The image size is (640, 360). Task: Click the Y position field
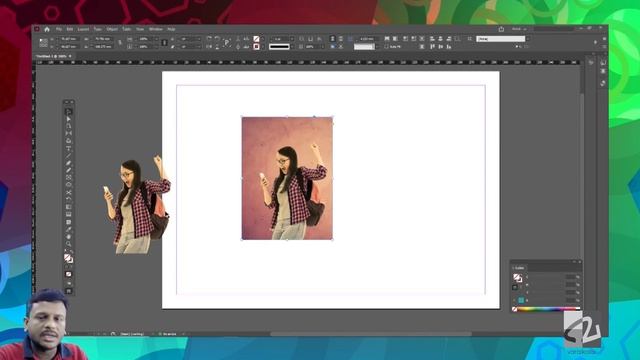pos(69,47)
